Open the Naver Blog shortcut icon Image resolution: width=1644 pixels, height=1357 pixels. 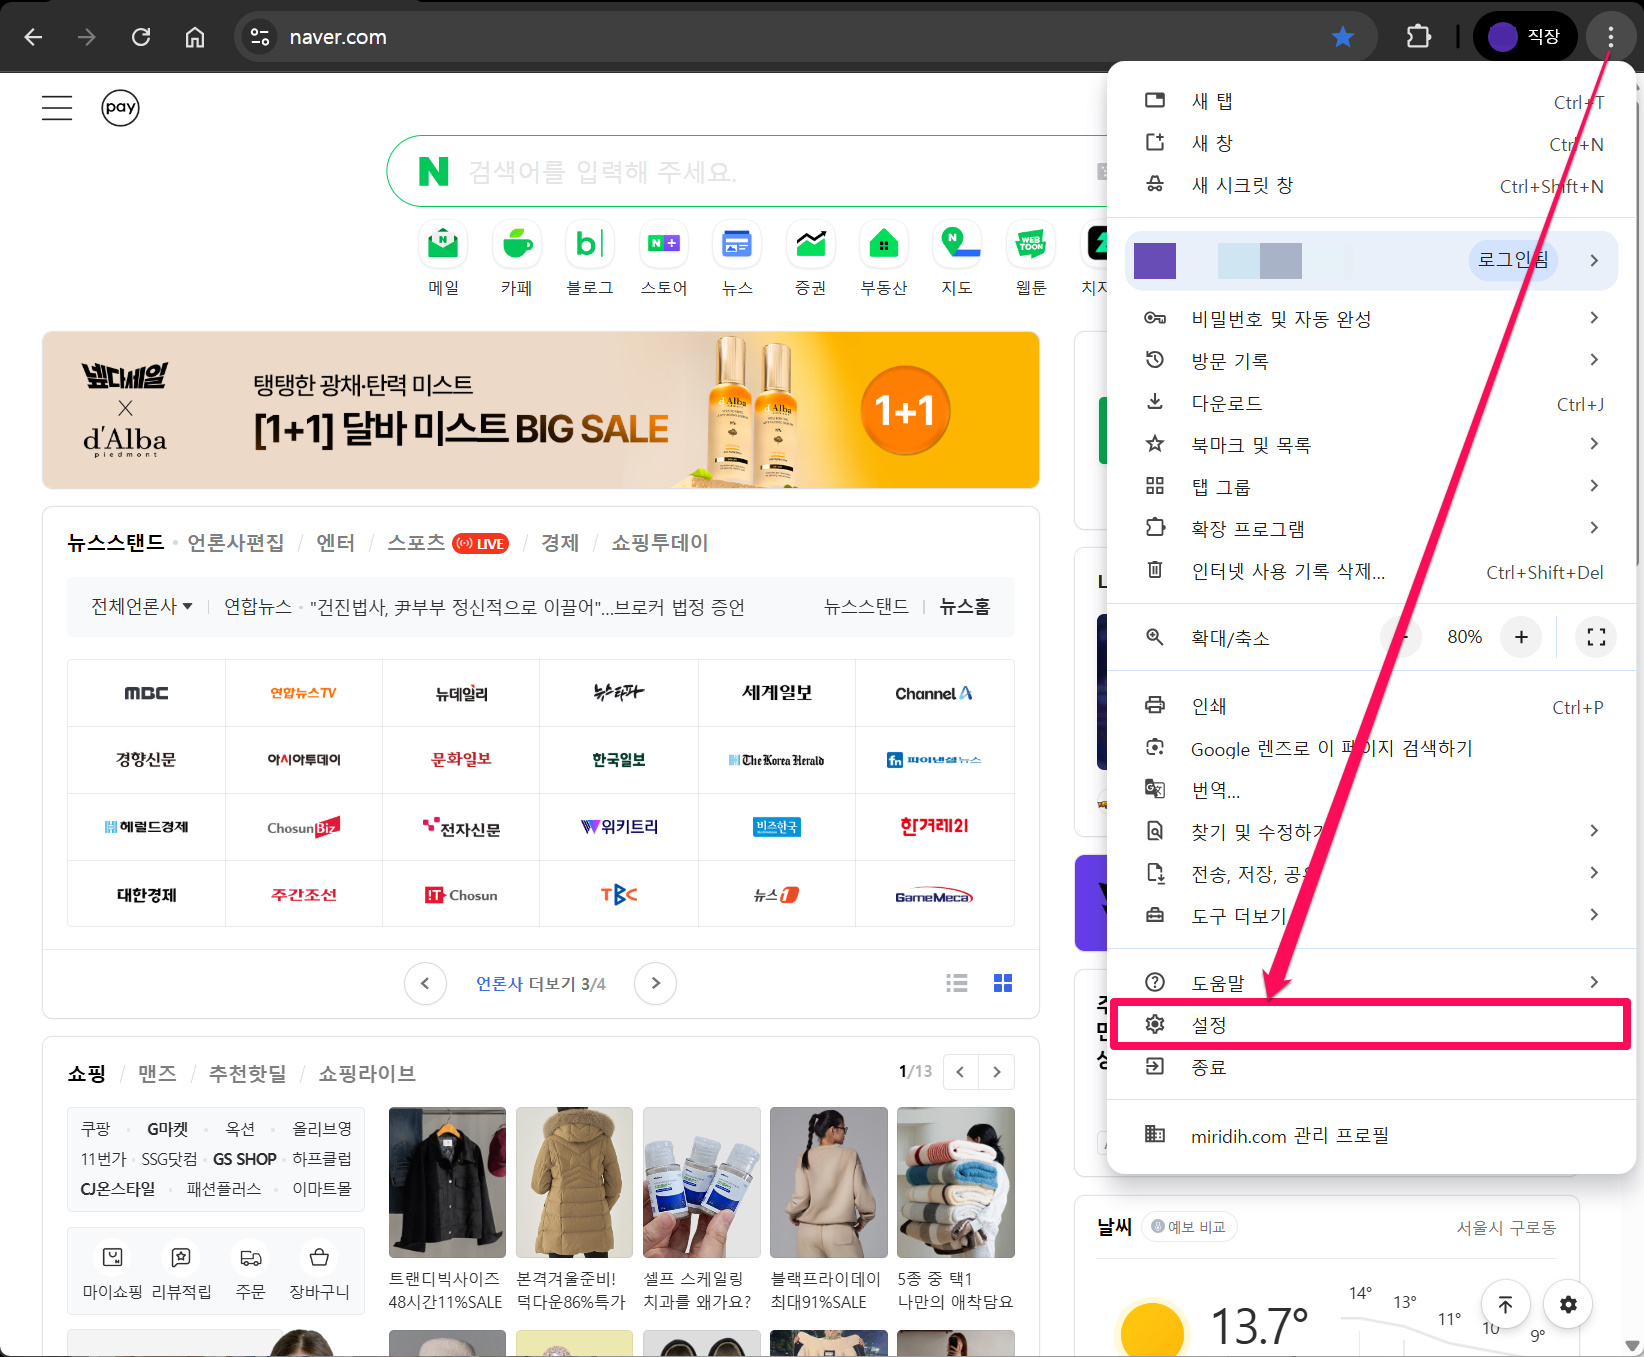[590, 245]
